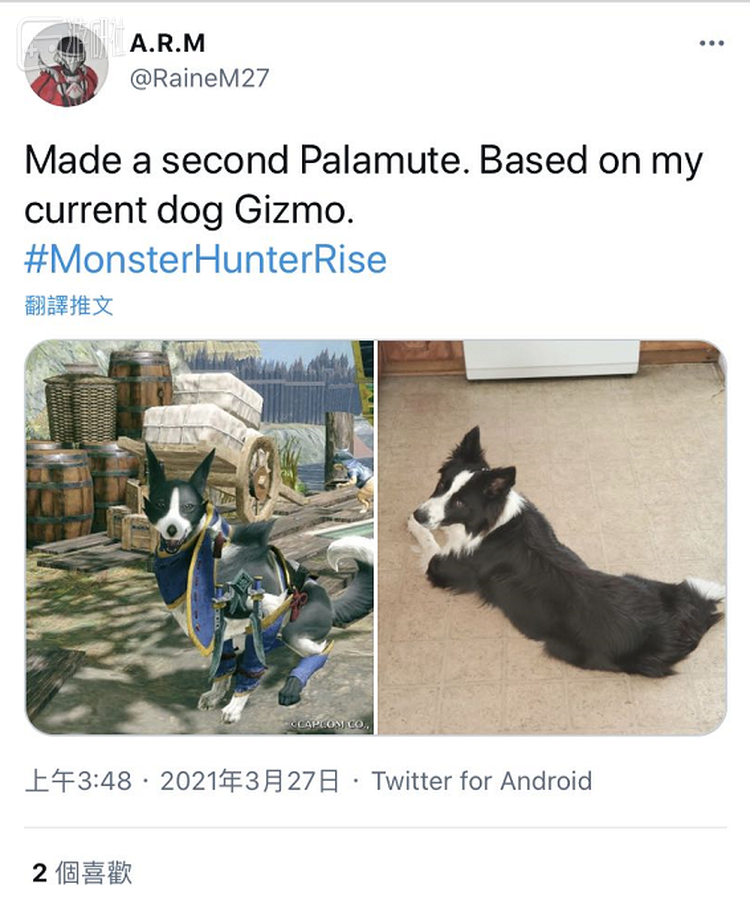Open the three-dot more options menu

coord(712,43)
